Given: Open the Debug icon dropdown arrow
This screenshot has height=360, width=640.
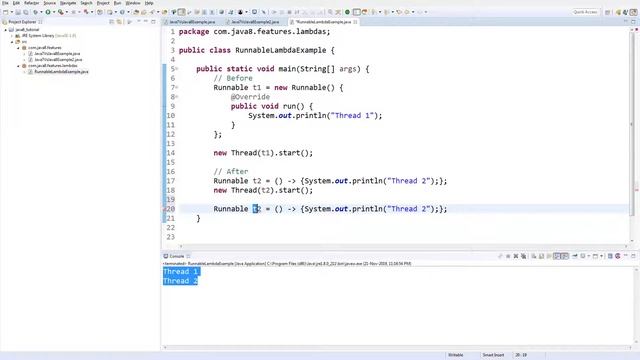Looking at the screenshot, I should pos(41,12).
